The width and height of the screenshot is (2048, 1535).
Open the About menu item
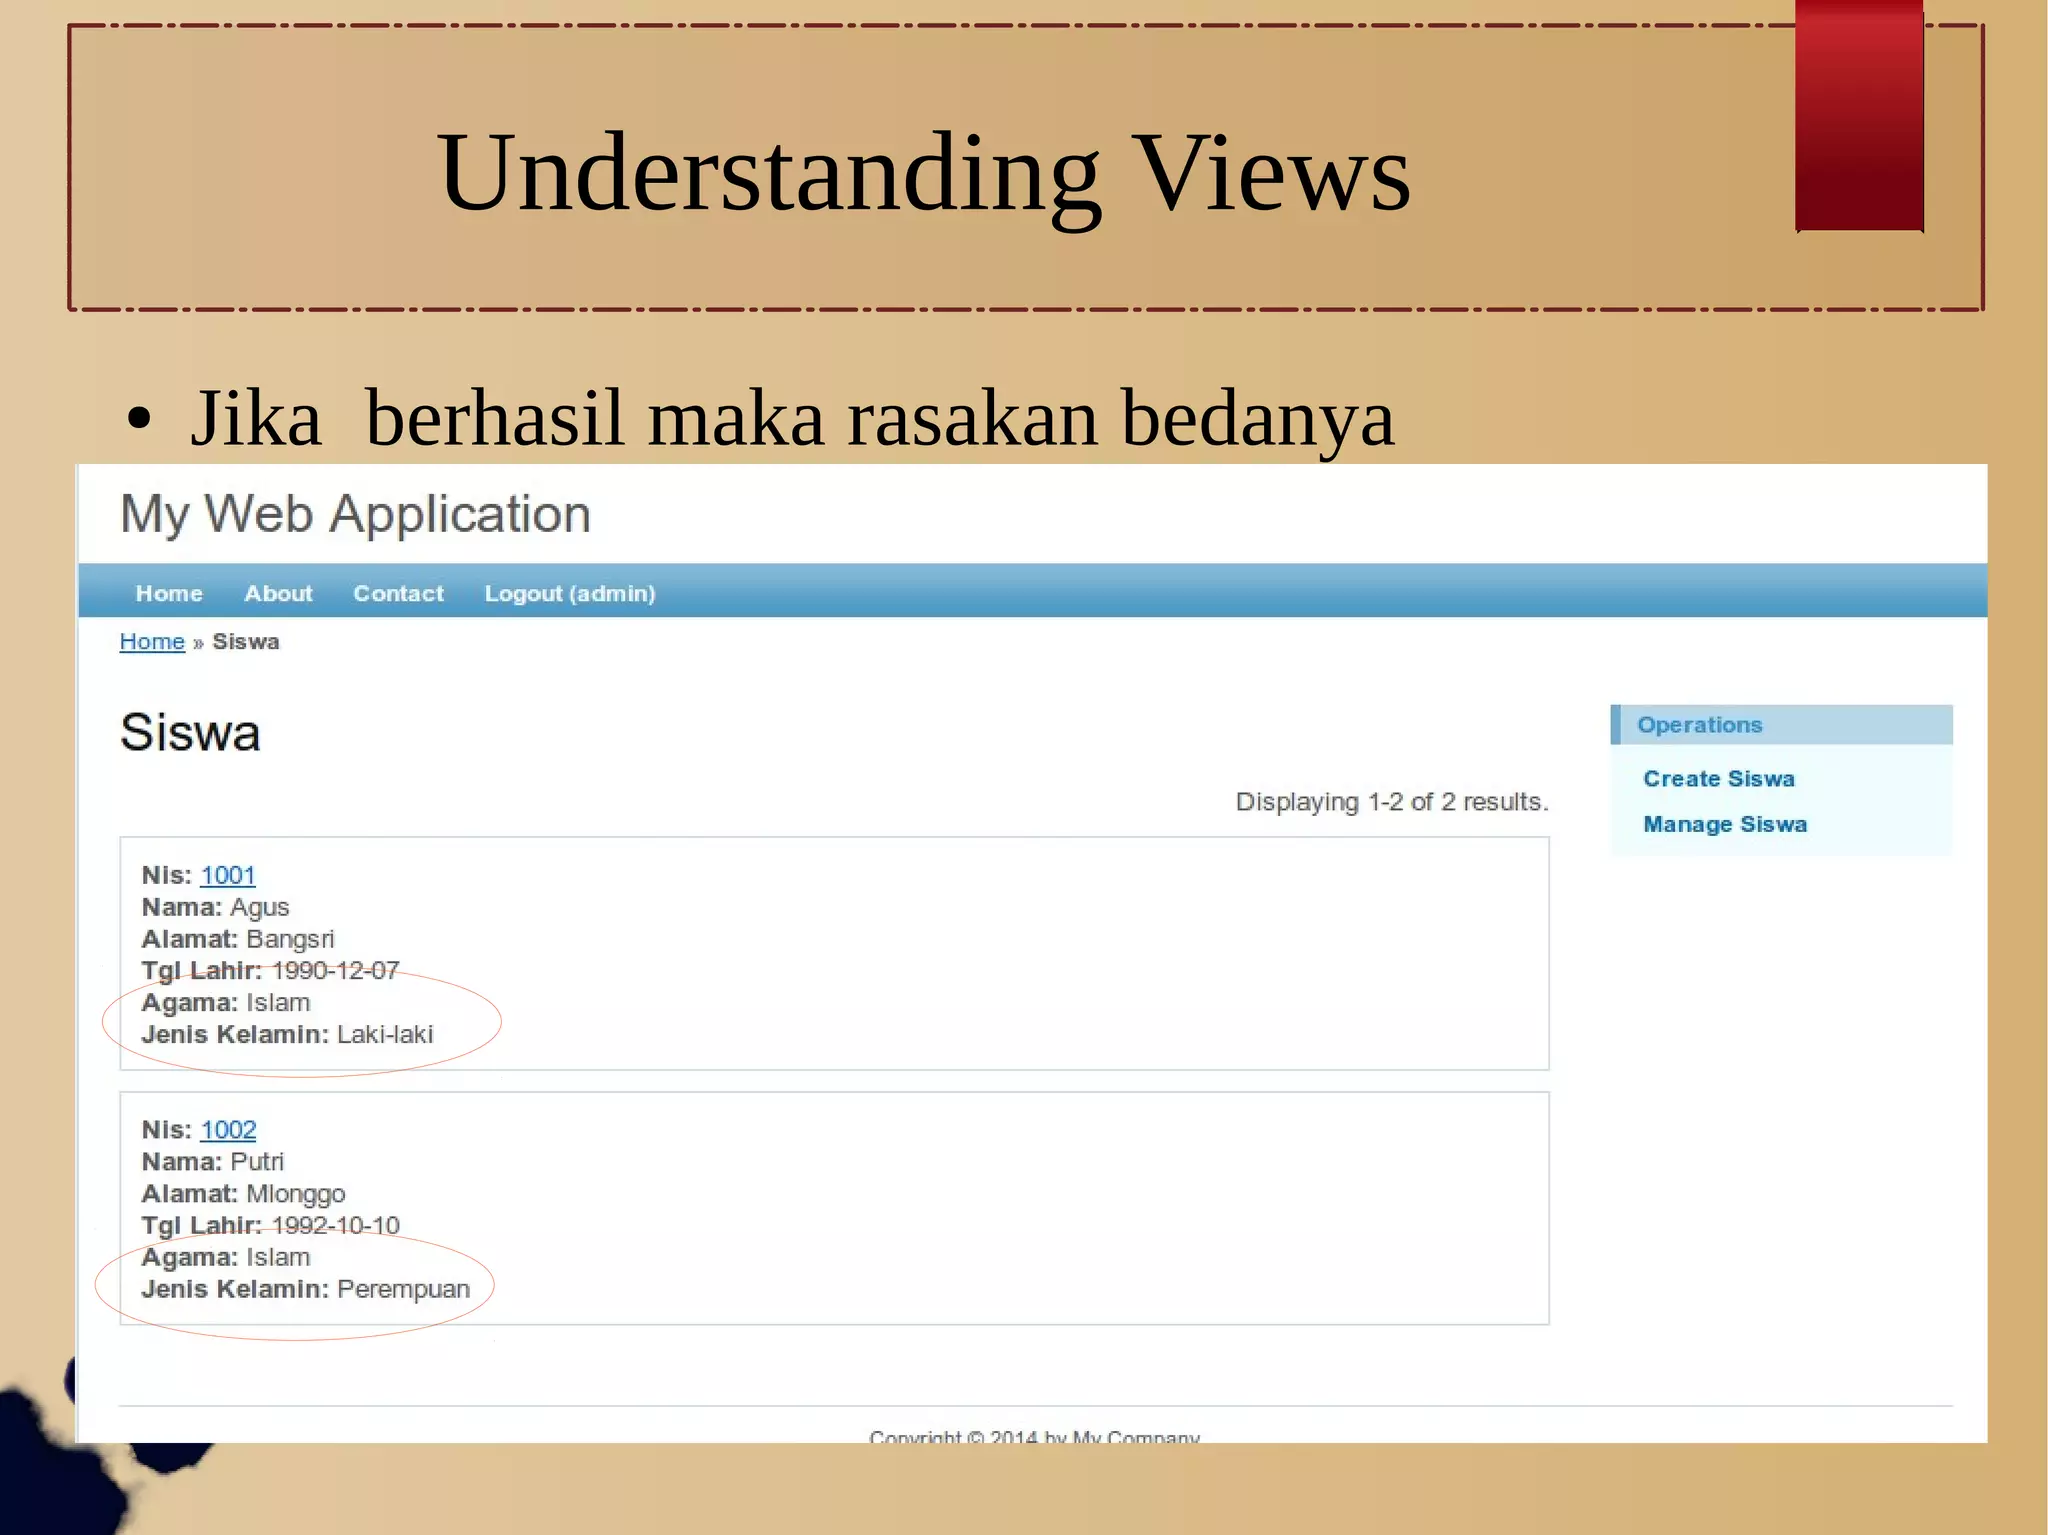pos(278,594)
